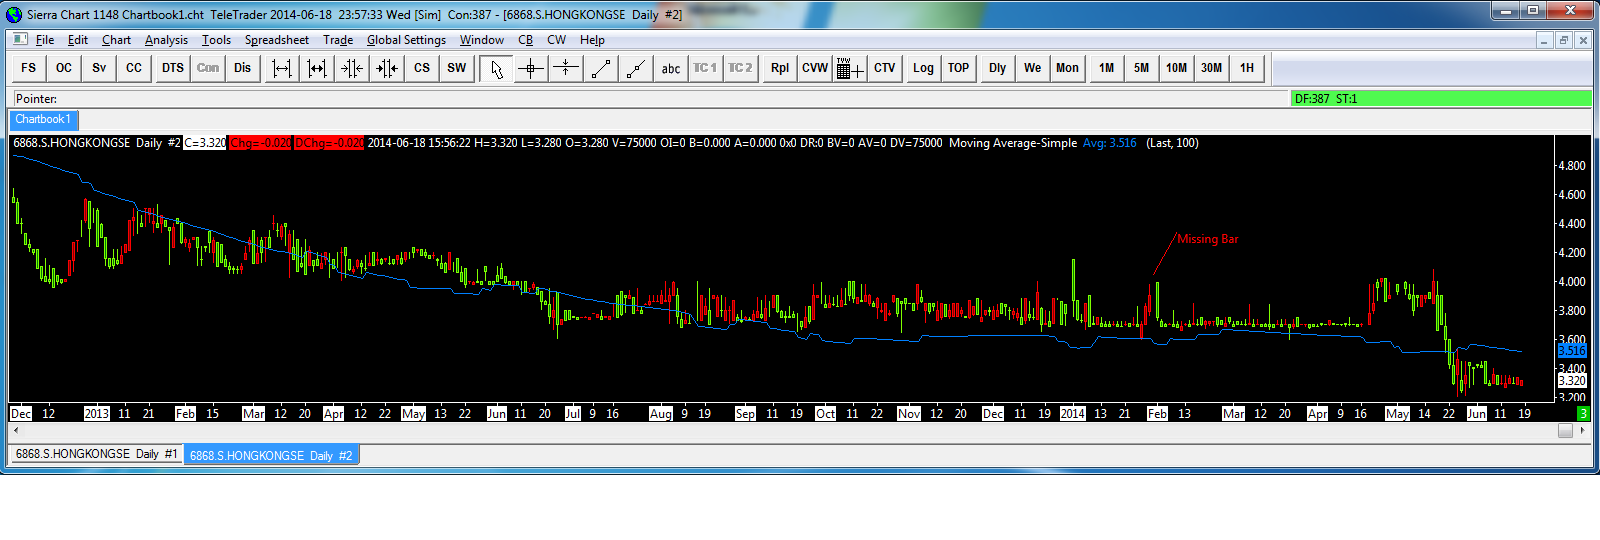Open the Spreadsheet menu

point(277,40)
